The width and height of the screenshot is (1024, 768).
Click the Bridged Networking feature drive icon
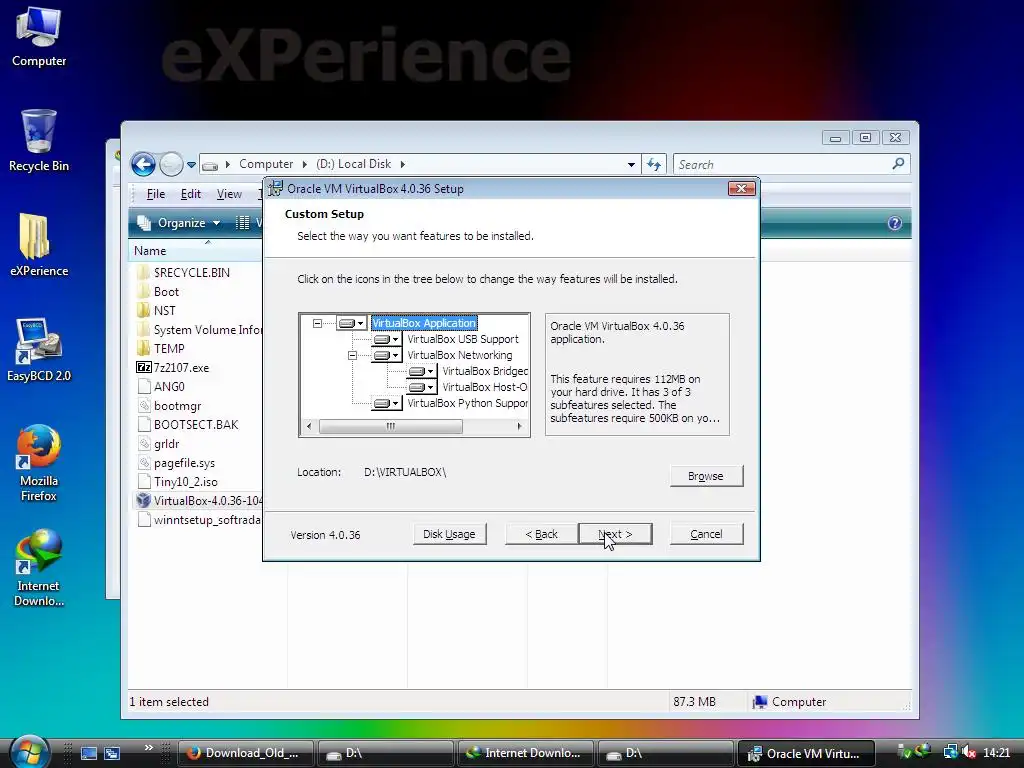point(421,372)
